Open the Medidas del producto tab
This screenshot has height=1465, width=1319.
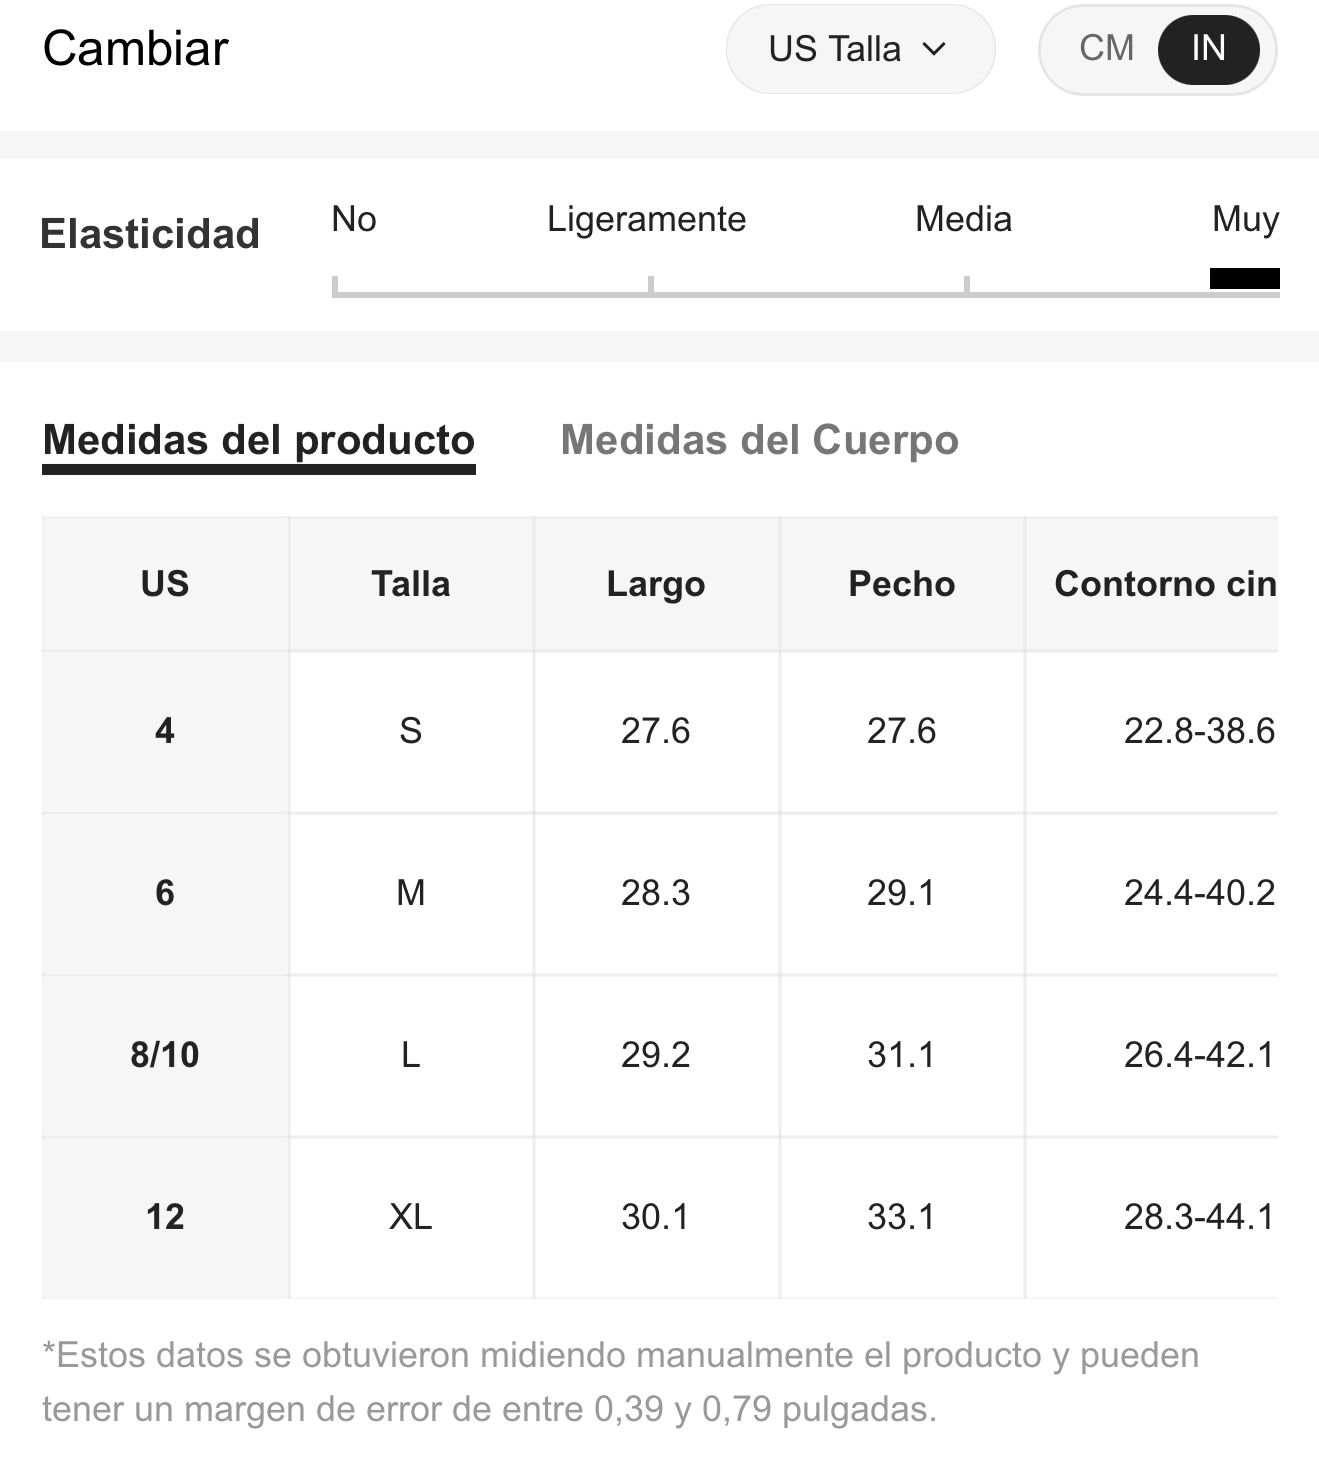(258, 440)
